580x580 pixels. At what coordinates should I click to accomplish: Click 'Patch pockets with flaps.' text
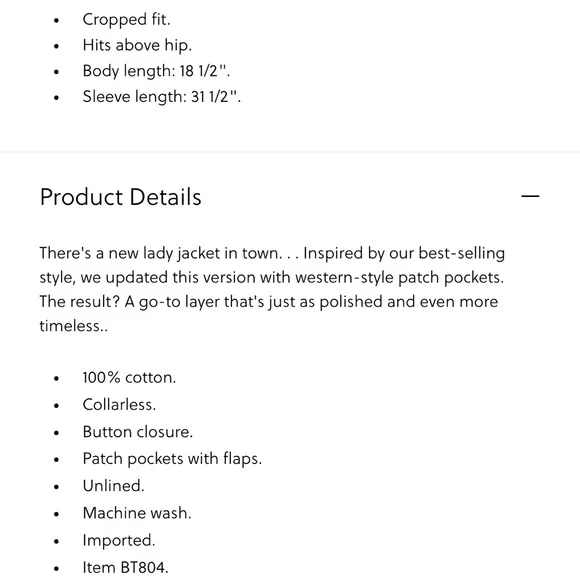tap(172, 459)
